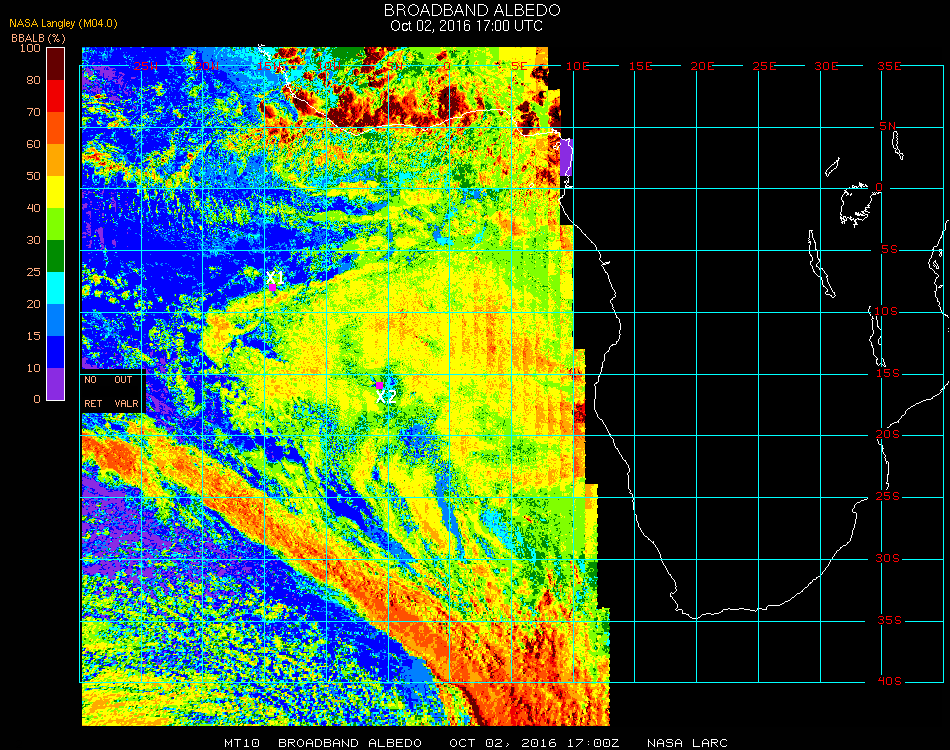Click the '35E' longitude label
Image resolution: width=950 pixels, height=750 pixels.
[889, 66]
